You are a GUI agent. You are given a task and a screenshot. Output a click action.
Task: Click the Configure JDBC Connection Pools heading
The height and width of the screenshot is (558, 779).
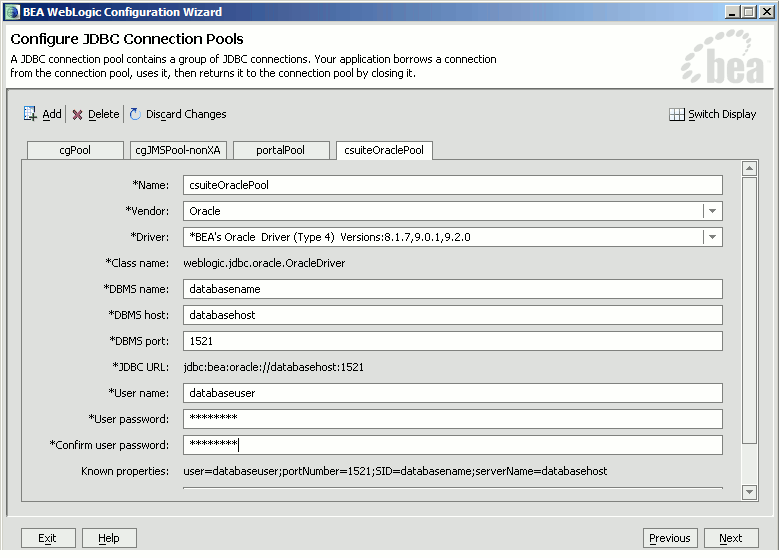click(x=127, y=39)
